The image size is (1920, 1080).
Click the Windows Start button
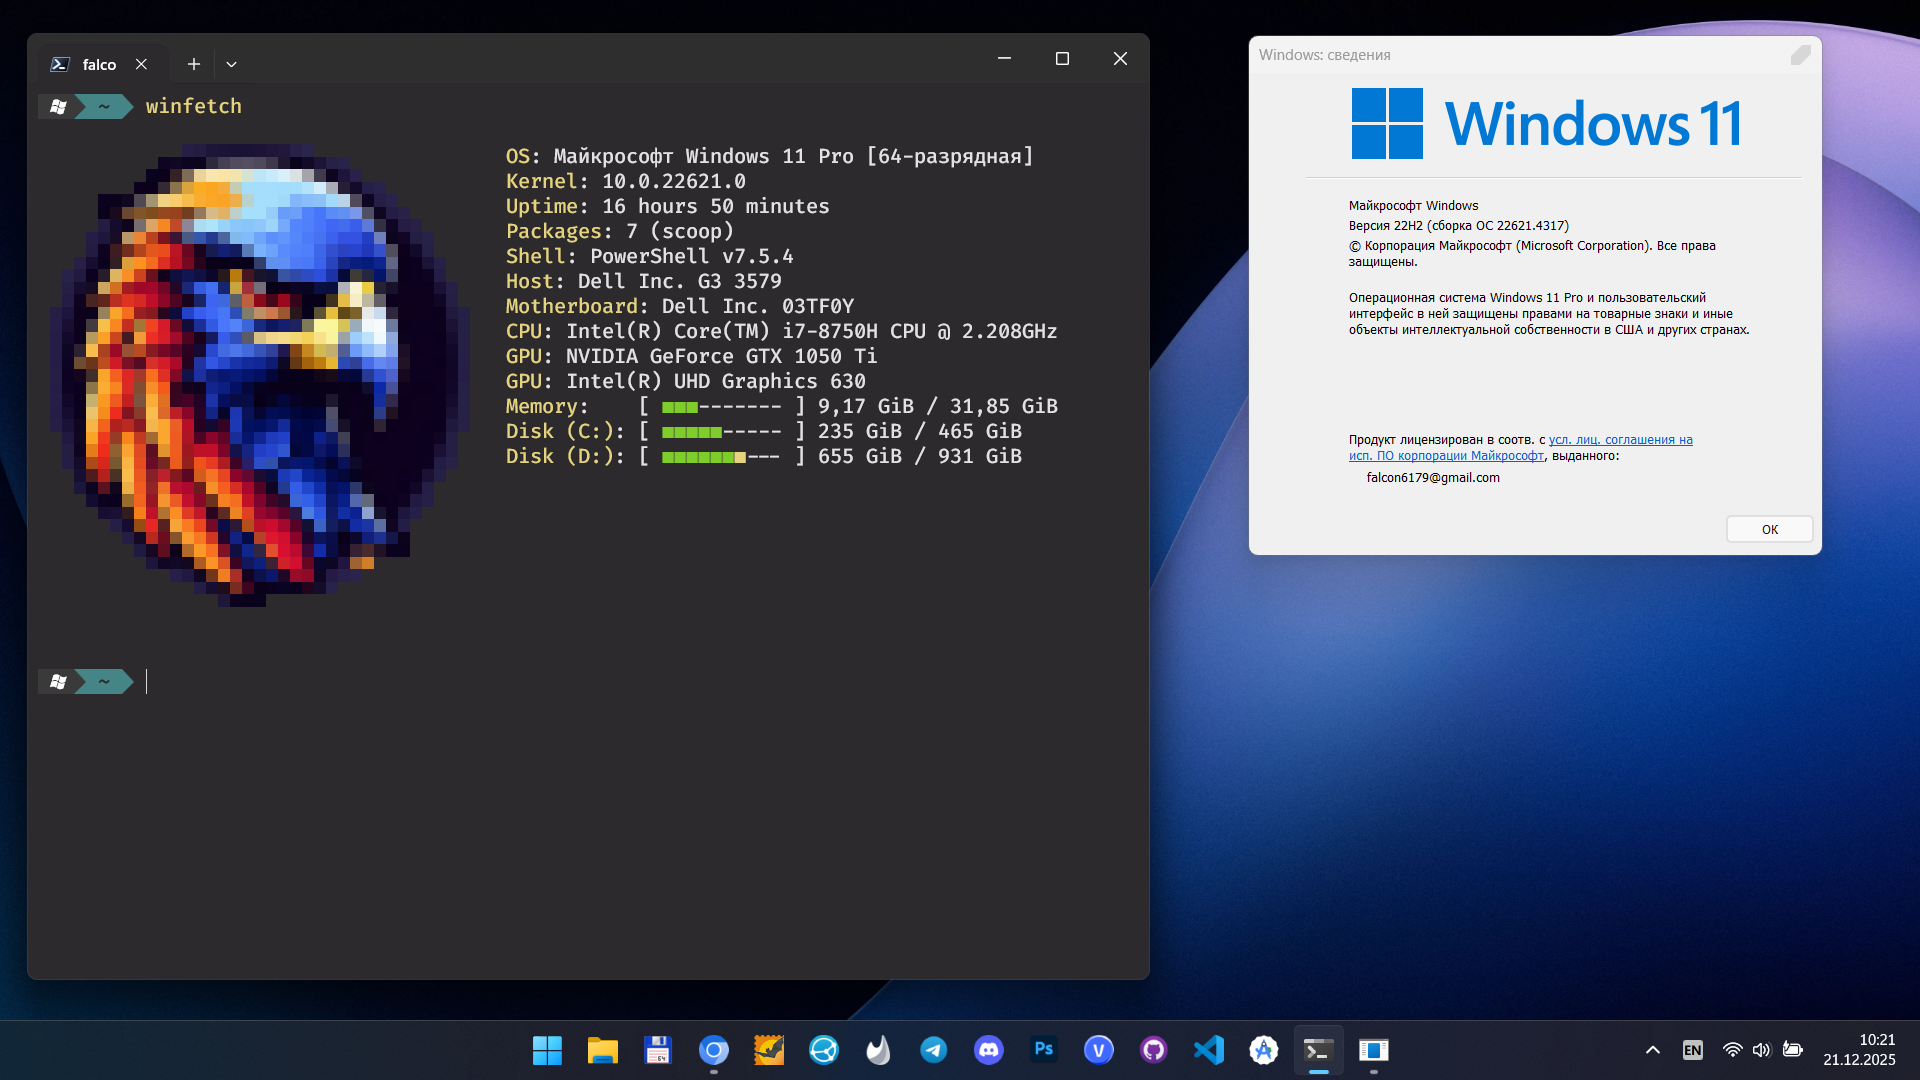pyautogui.click(x=547, y=1050)
